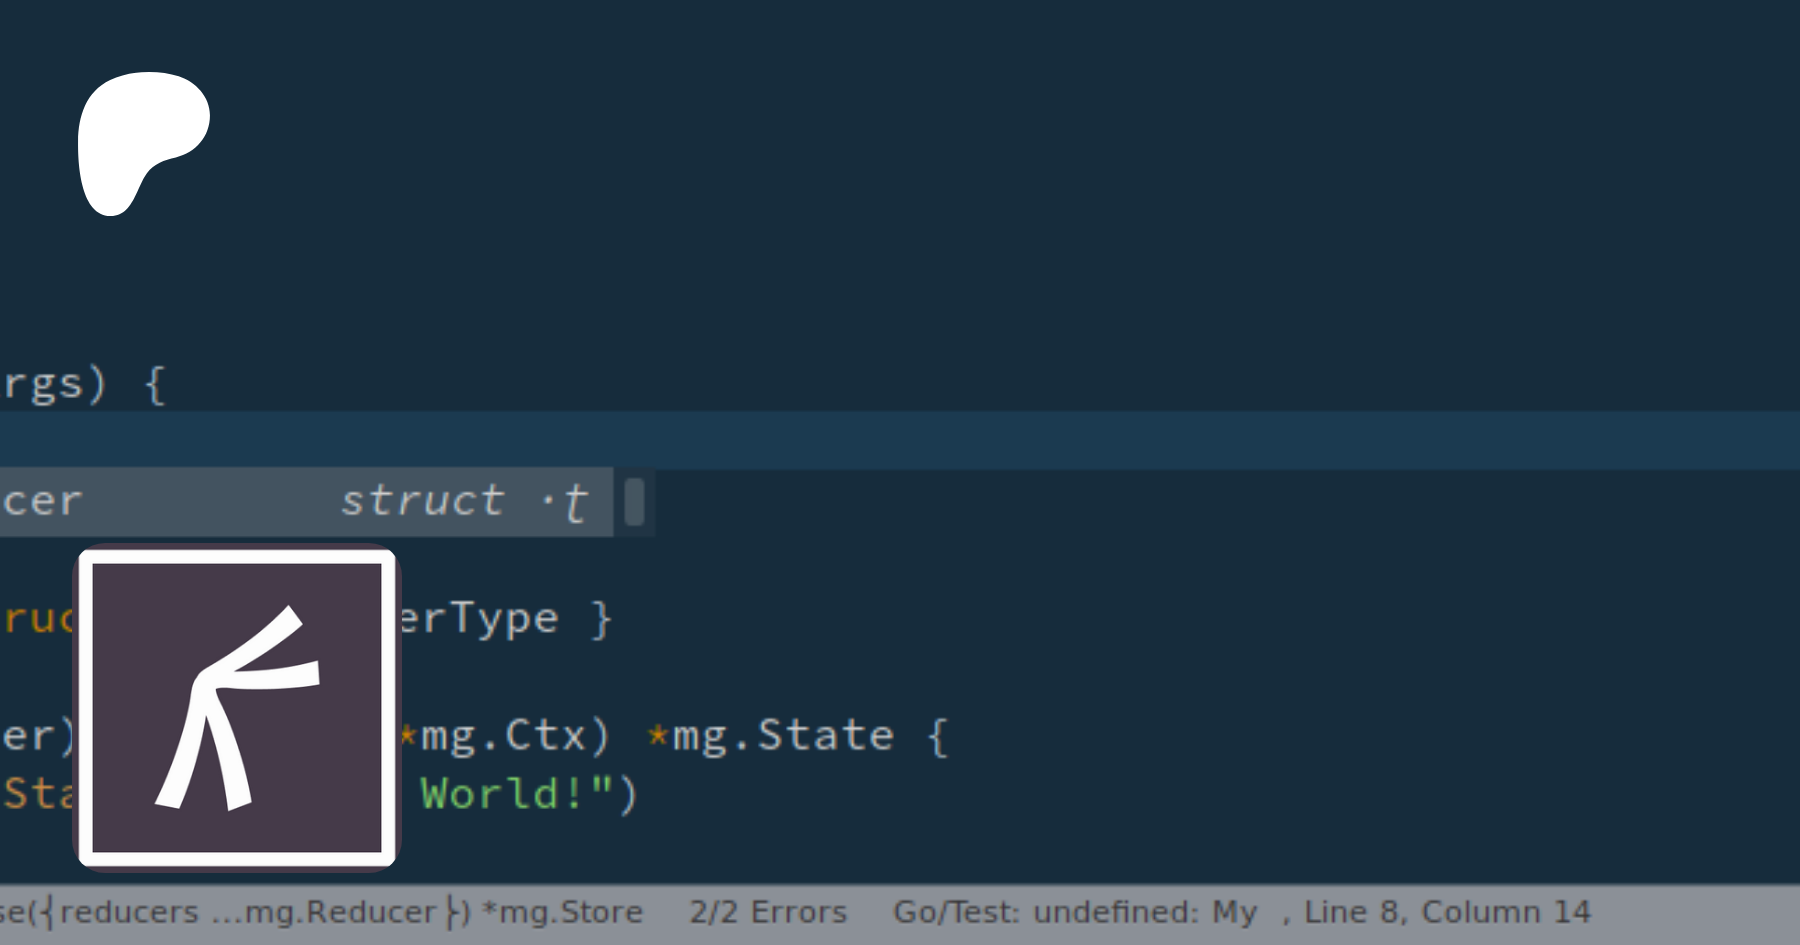Click "*mg.Store" in the status bar
Image resolution: width=1800 pixels, height=945 pixels.
click(x=563, y=912)
